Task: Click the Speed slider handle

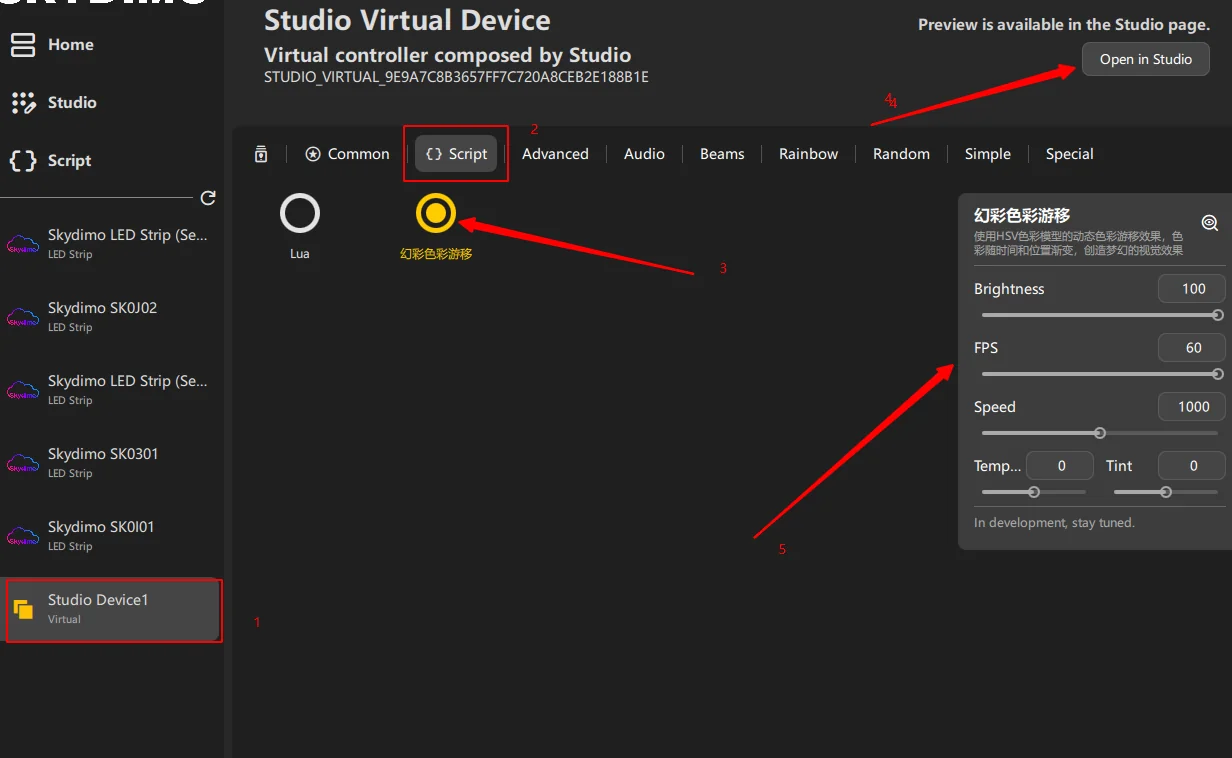Action: [x=1100, y=433]
